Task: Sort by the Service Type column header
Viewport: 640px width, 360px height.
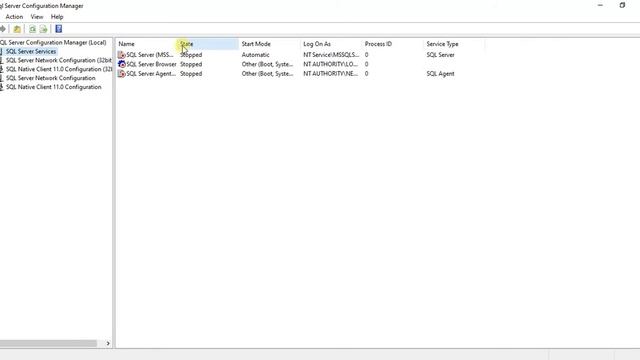Action: coord(454,44)
